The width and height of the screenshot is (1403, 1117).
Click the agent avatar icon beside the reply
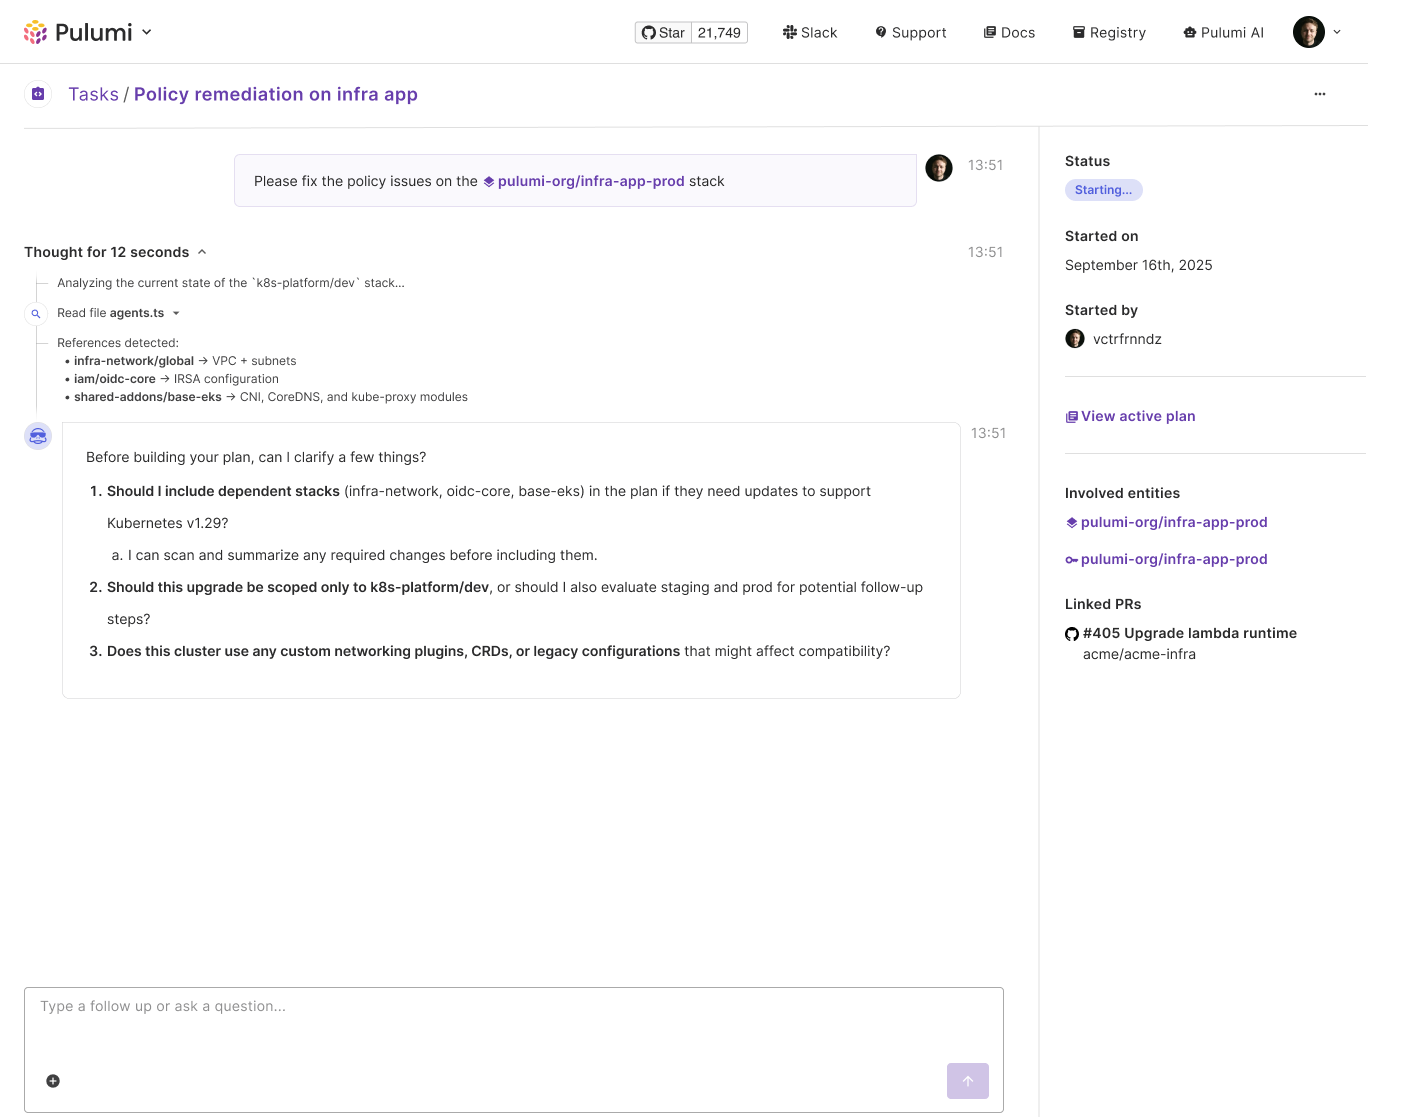pyautogui.click(x=38, y=436)
